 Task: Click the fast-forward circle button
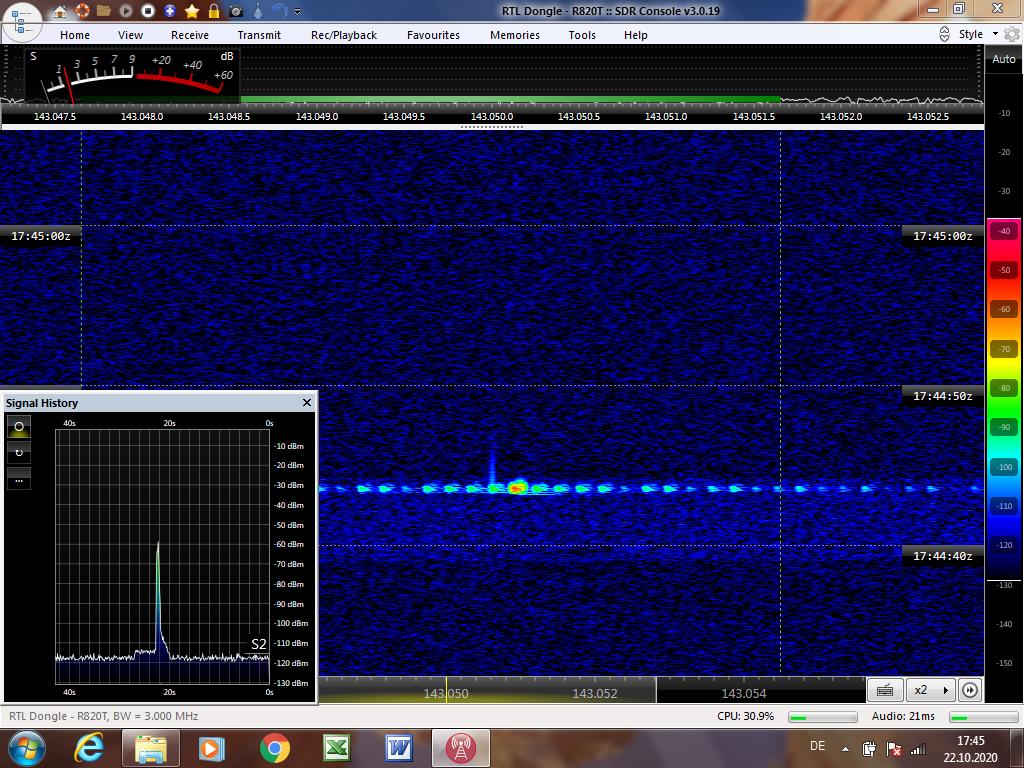(x=970, y=690)
